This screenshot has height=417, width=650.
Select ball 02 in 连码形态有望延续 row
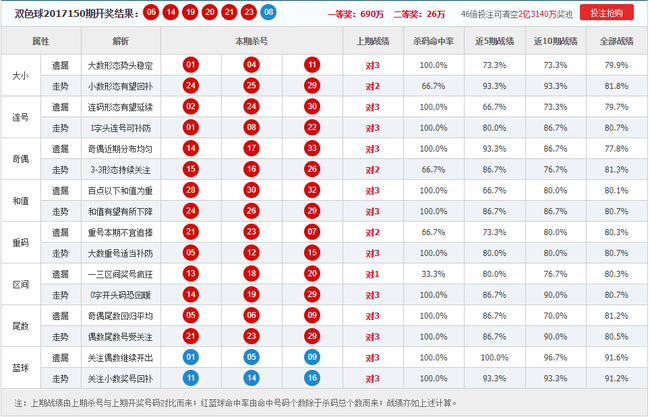pyautogui.click(x=191, y=107)
